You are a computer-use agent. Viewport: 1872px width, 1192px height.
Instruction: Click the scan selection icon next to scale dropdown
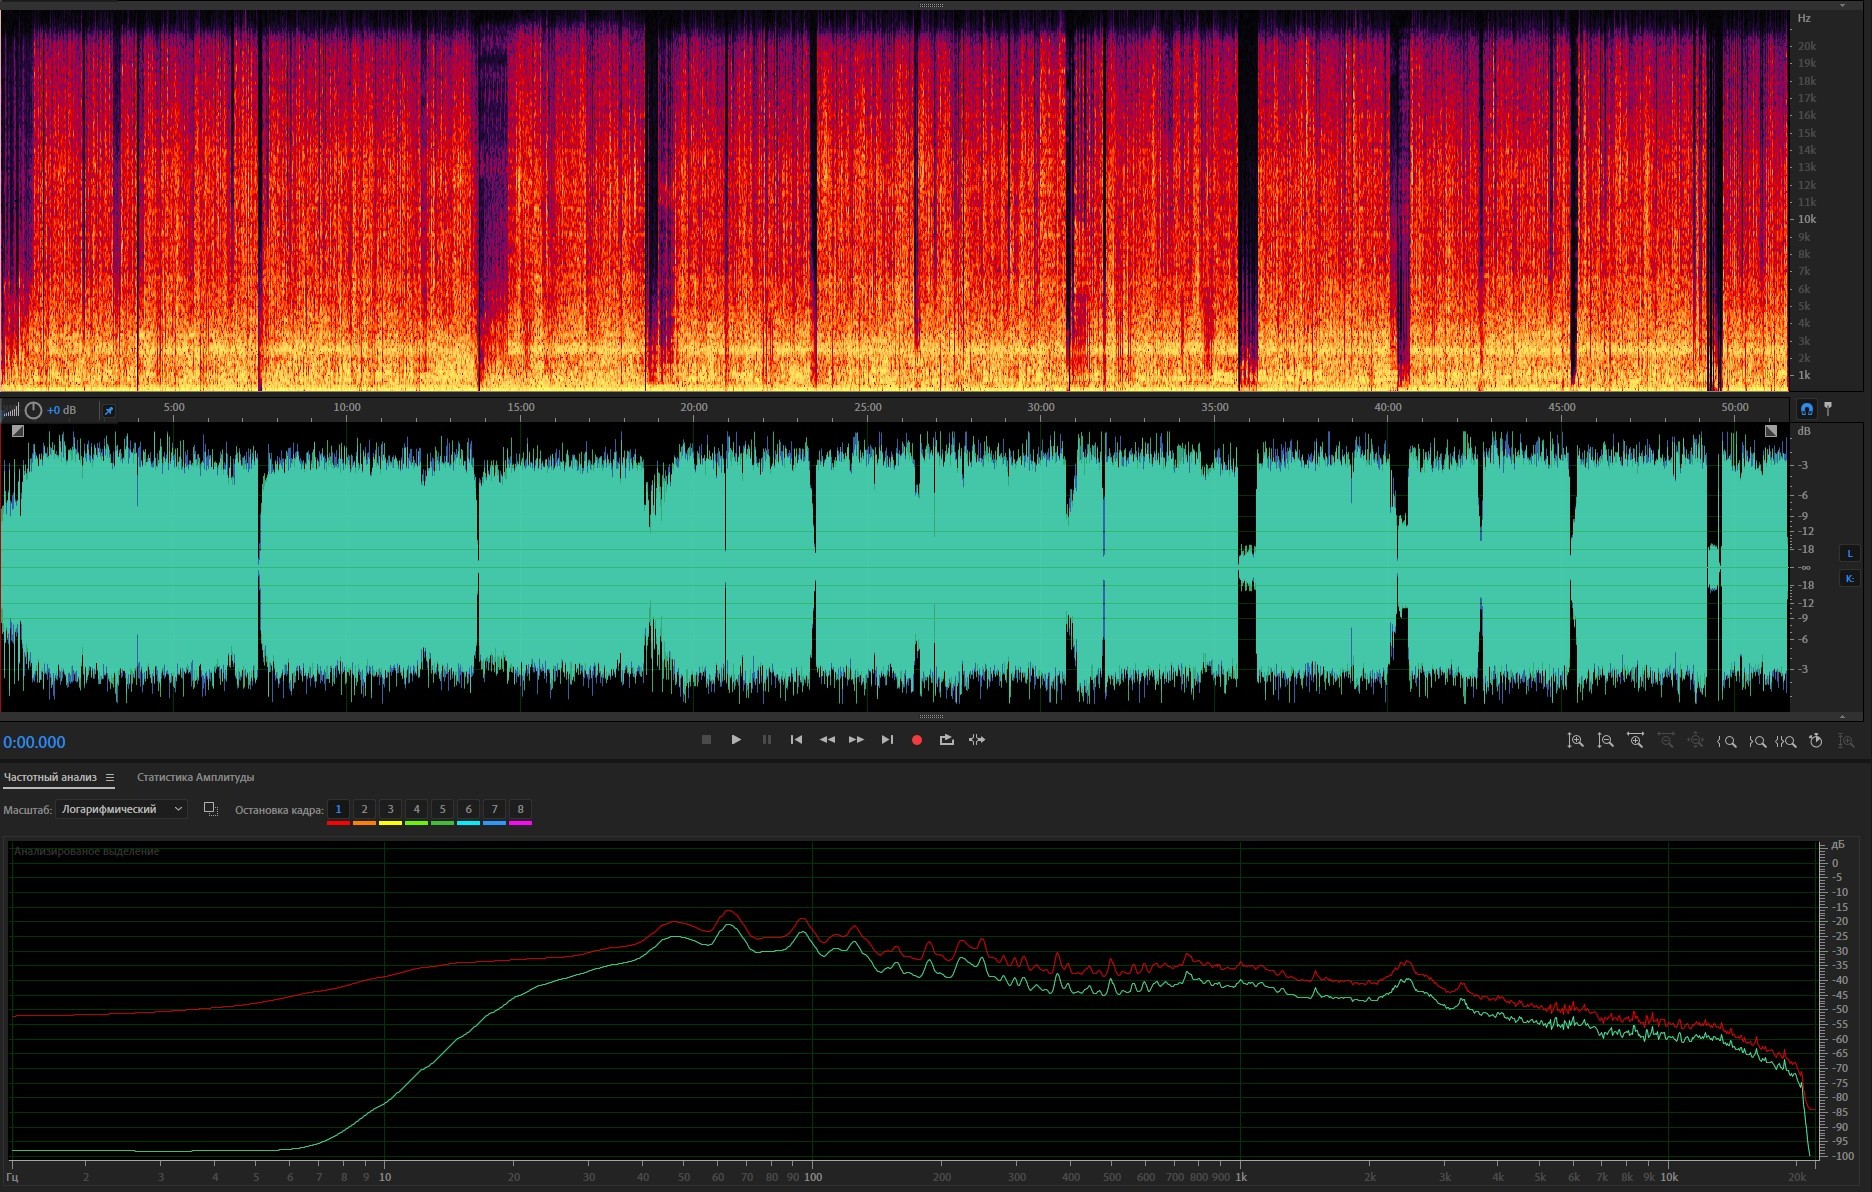tap(210, 809)
